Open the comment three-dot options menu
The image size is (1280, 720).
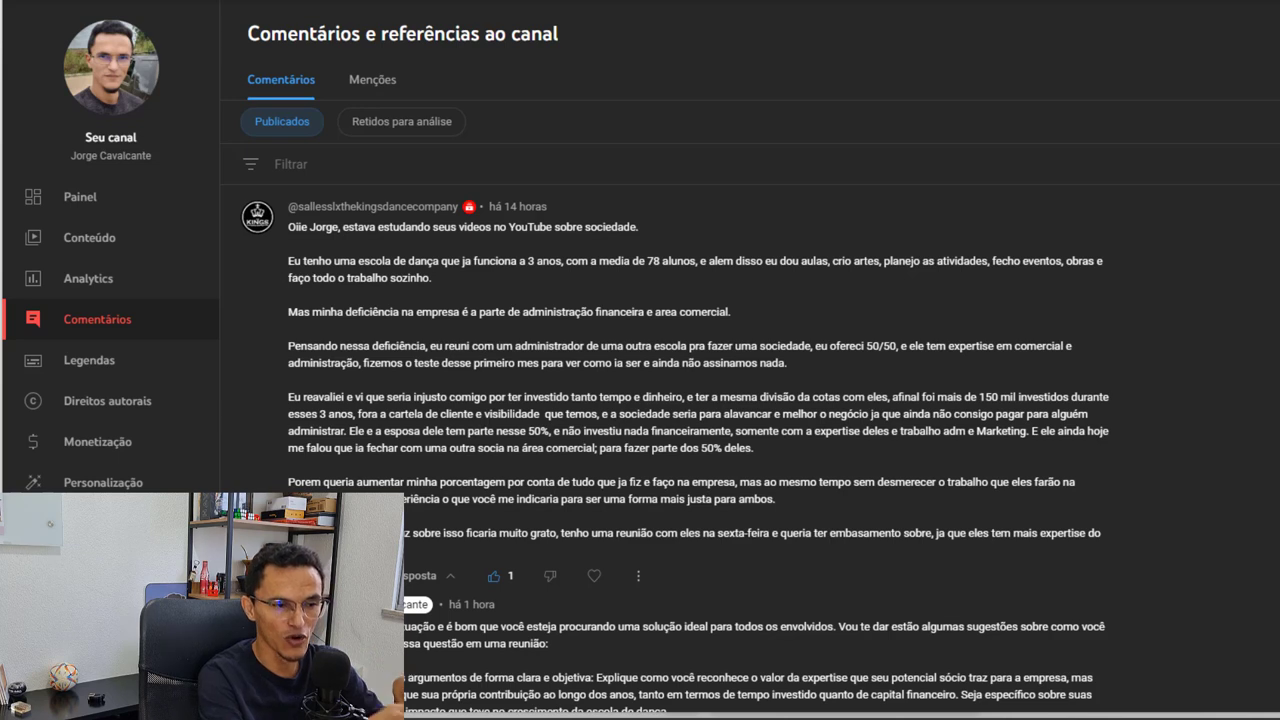pos(638,576)
